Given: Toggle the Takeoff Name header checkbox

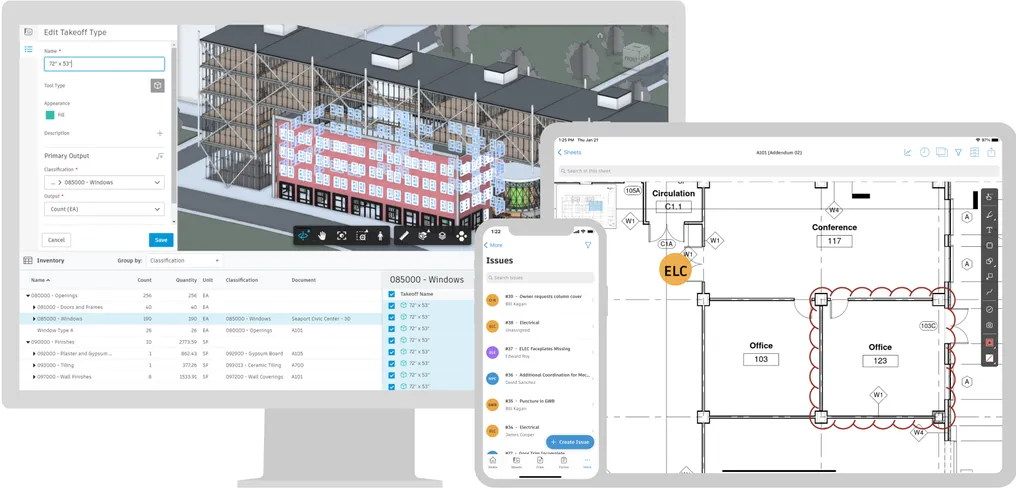Looking at the screenshot, I should [x=391, y=294].
